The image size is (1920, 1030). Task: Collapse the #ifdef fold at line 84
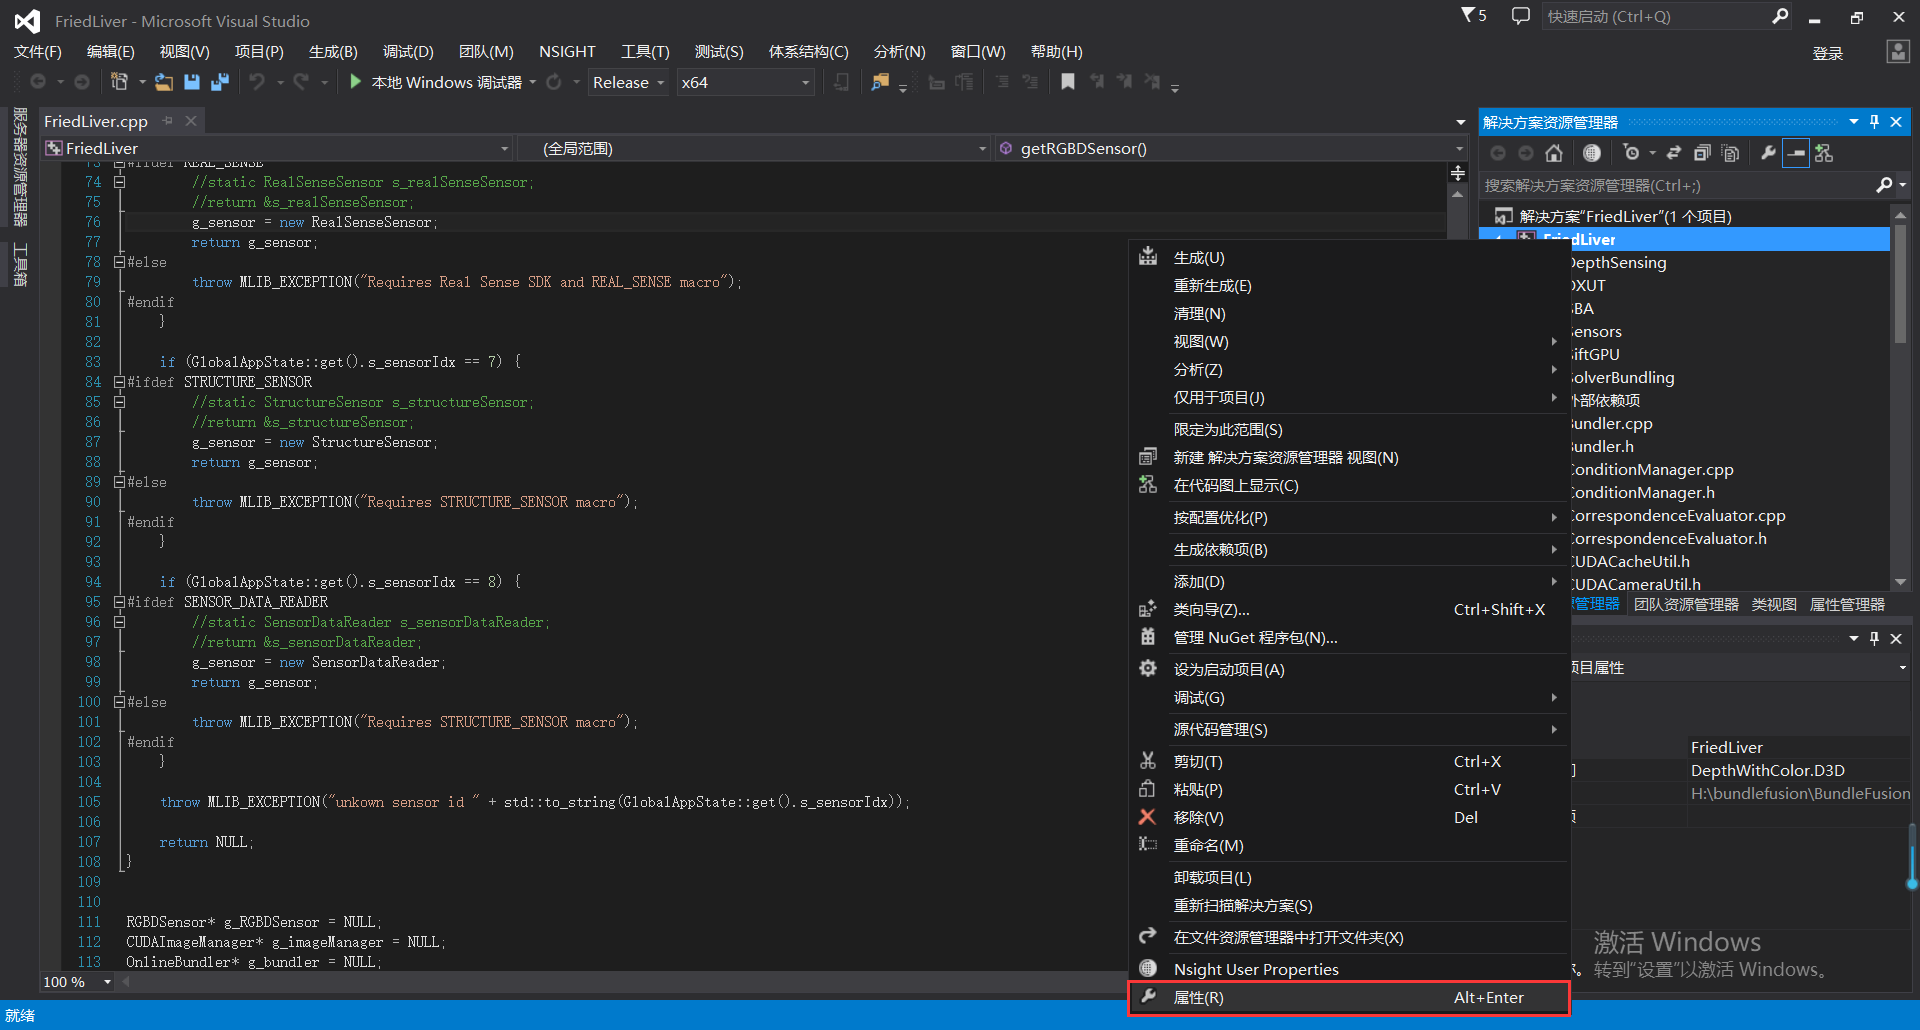119,382
